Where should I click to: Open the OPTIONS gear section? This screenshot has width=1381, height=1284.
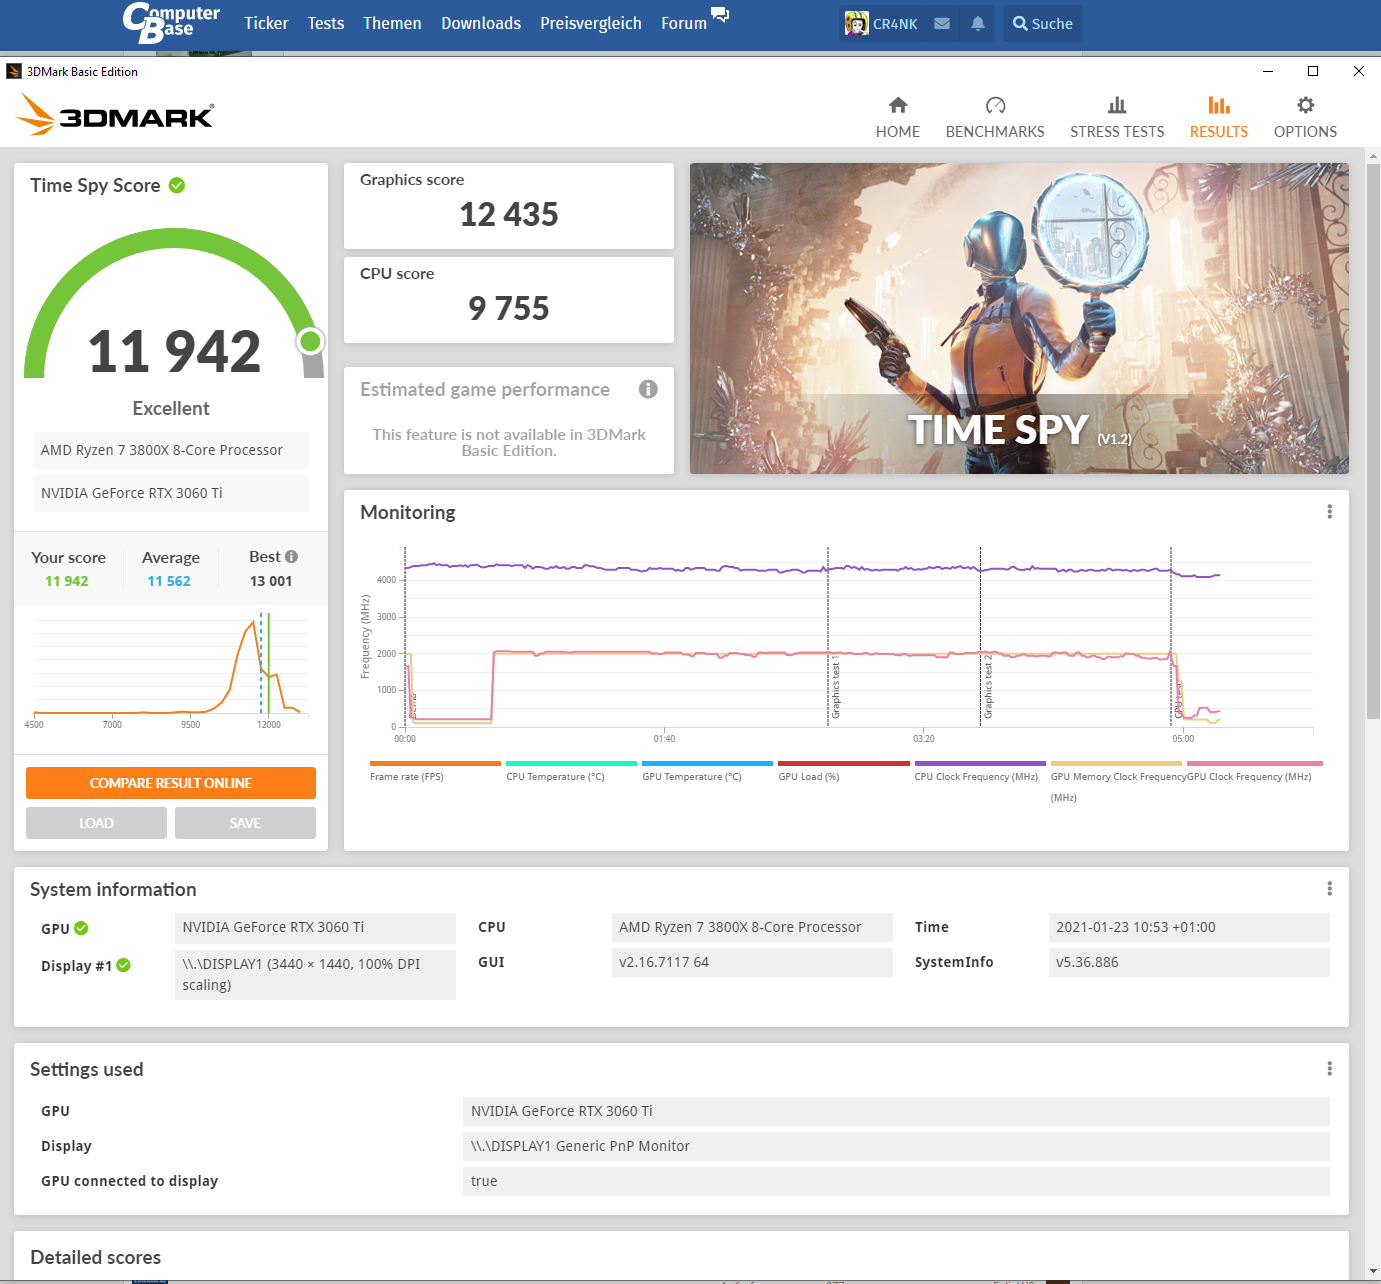(x=1305, y=118)
